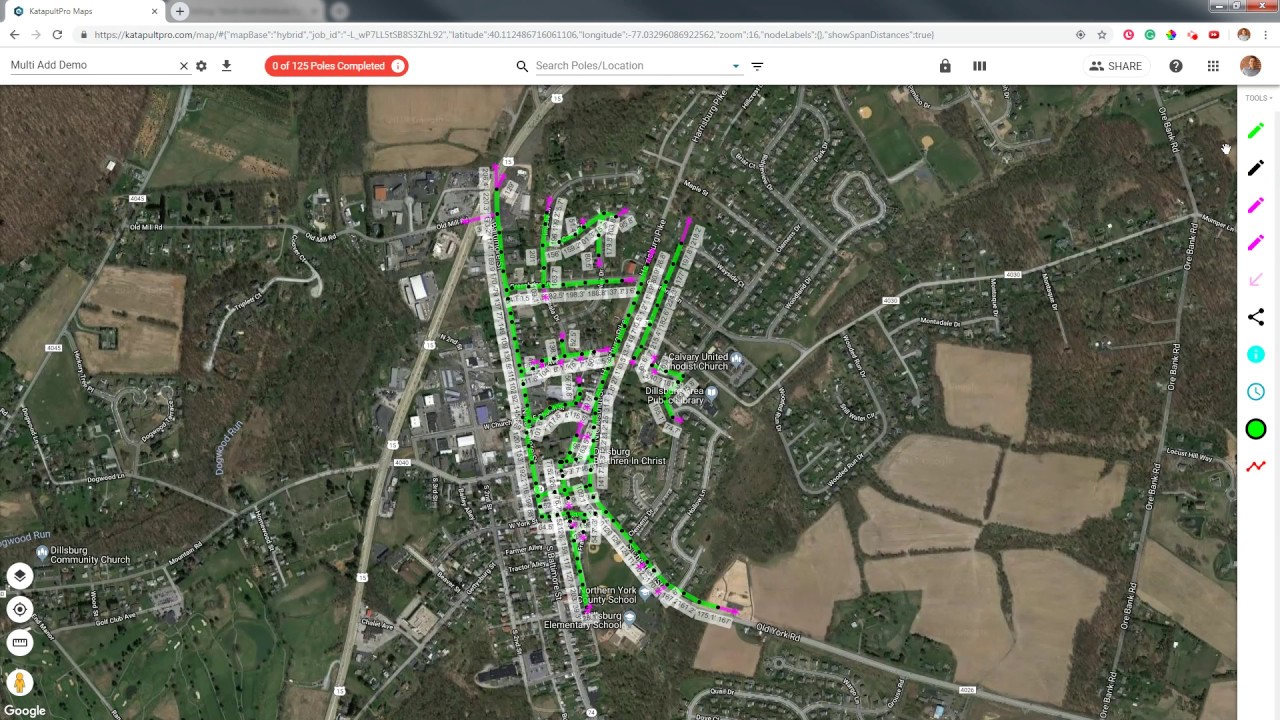Select the black pencil tool

pos(1256,168)
